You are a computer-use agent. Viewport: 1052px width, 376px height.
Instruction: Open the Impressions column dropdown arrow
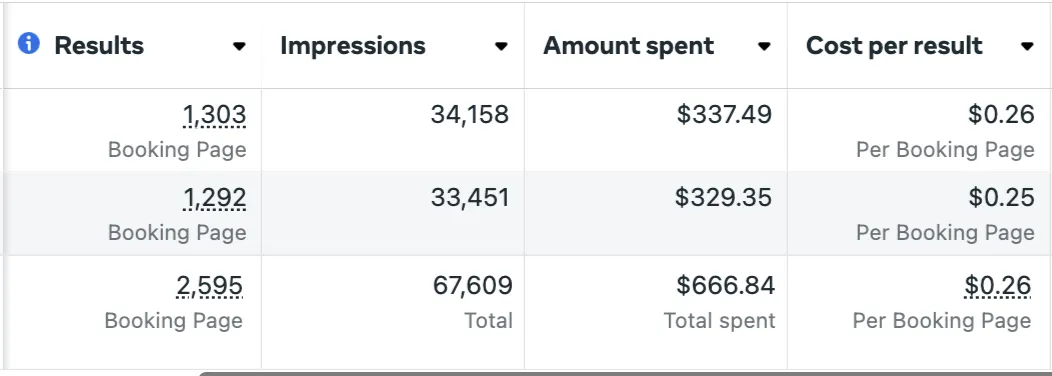click(x=501, y=46)
